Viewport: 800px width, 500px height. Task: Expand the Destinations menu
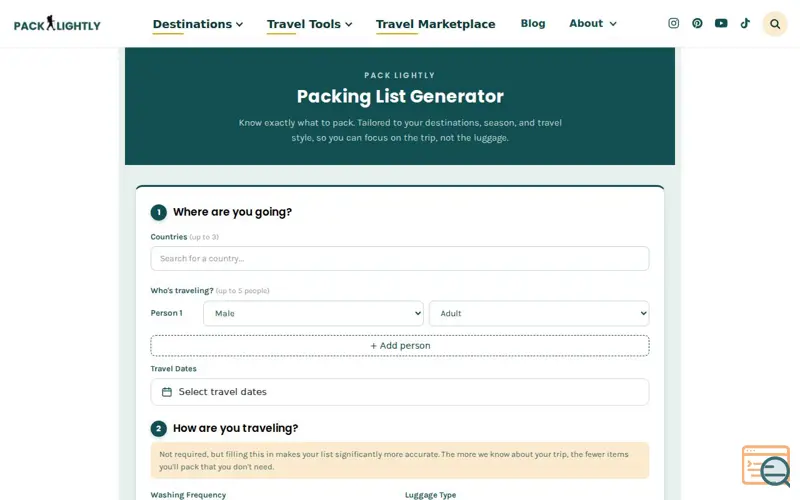click(198, 24)
